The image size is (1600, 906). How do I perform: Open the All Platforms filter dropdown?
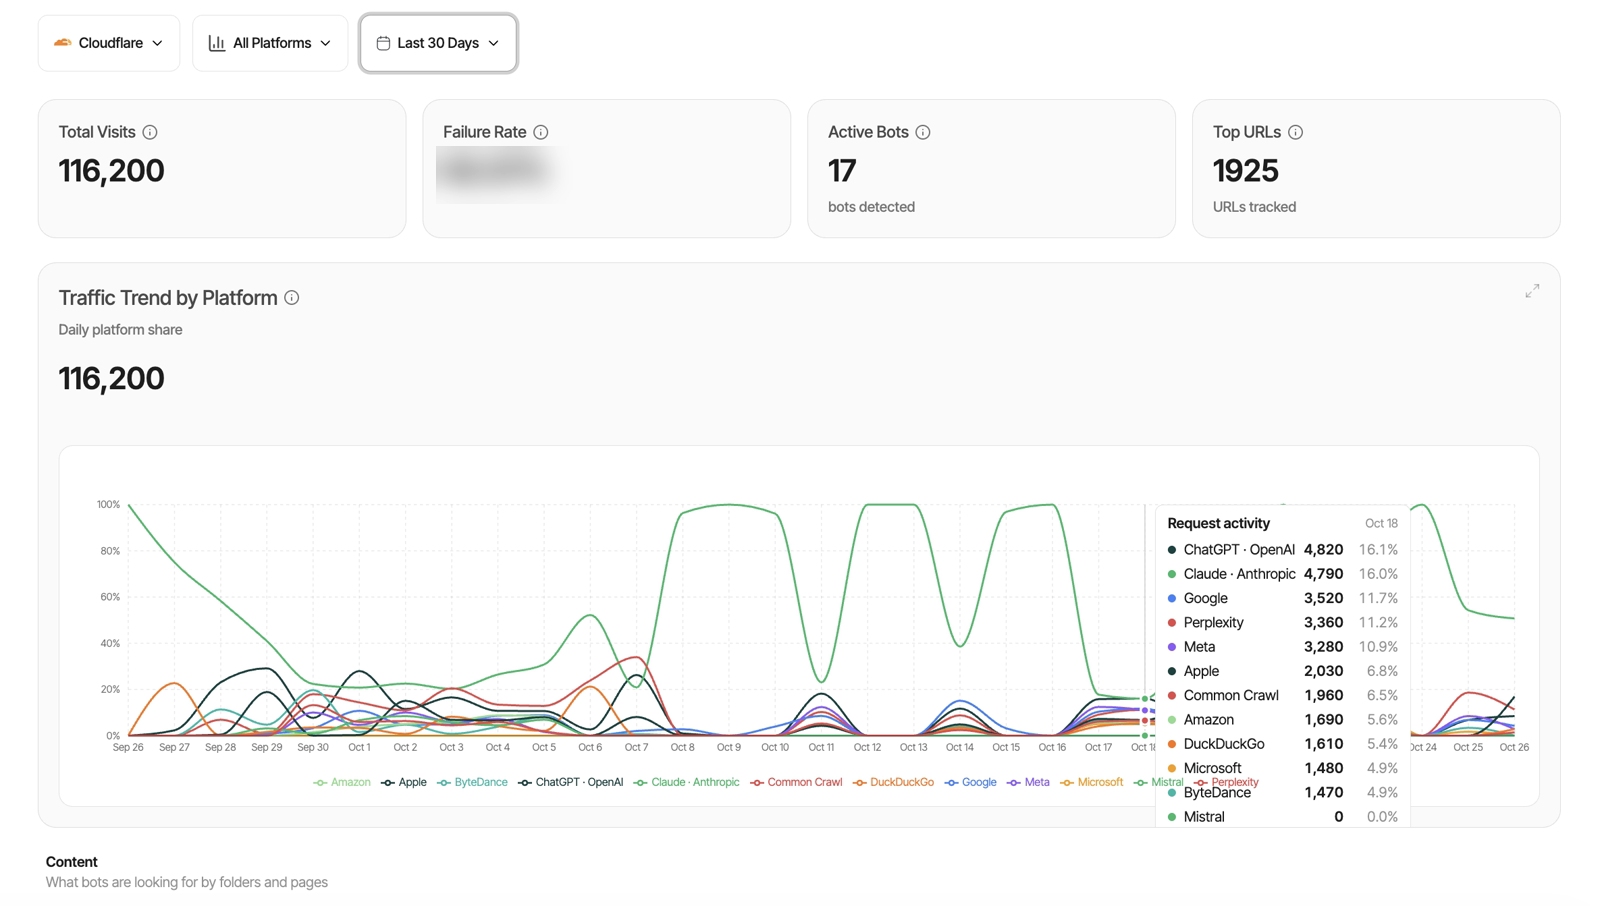click(x=270, y=43)
